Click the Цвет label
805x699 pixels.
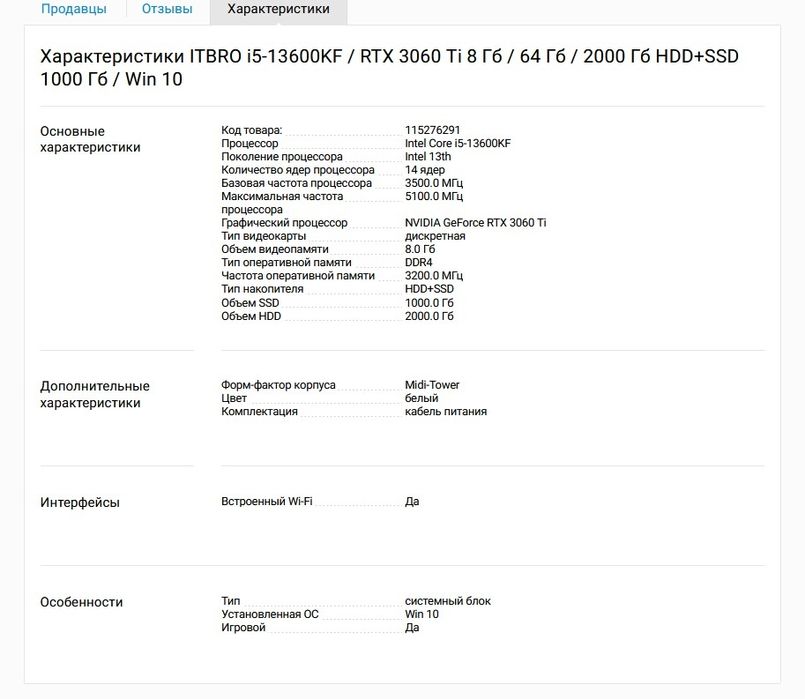click(x=234, y=398)
